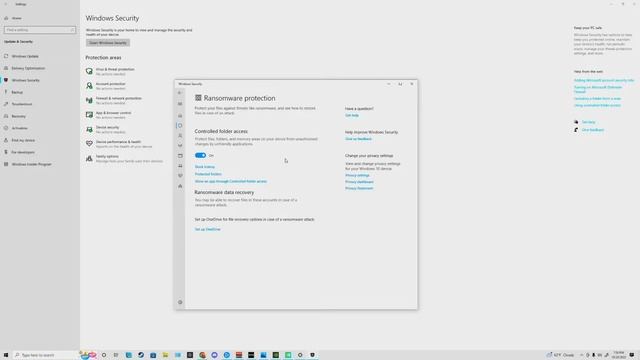This screenshot has width=640, height=360.
Task: Open Settings gear in Windows Security app
Action: pyautogui.click(x=180, y=302)
